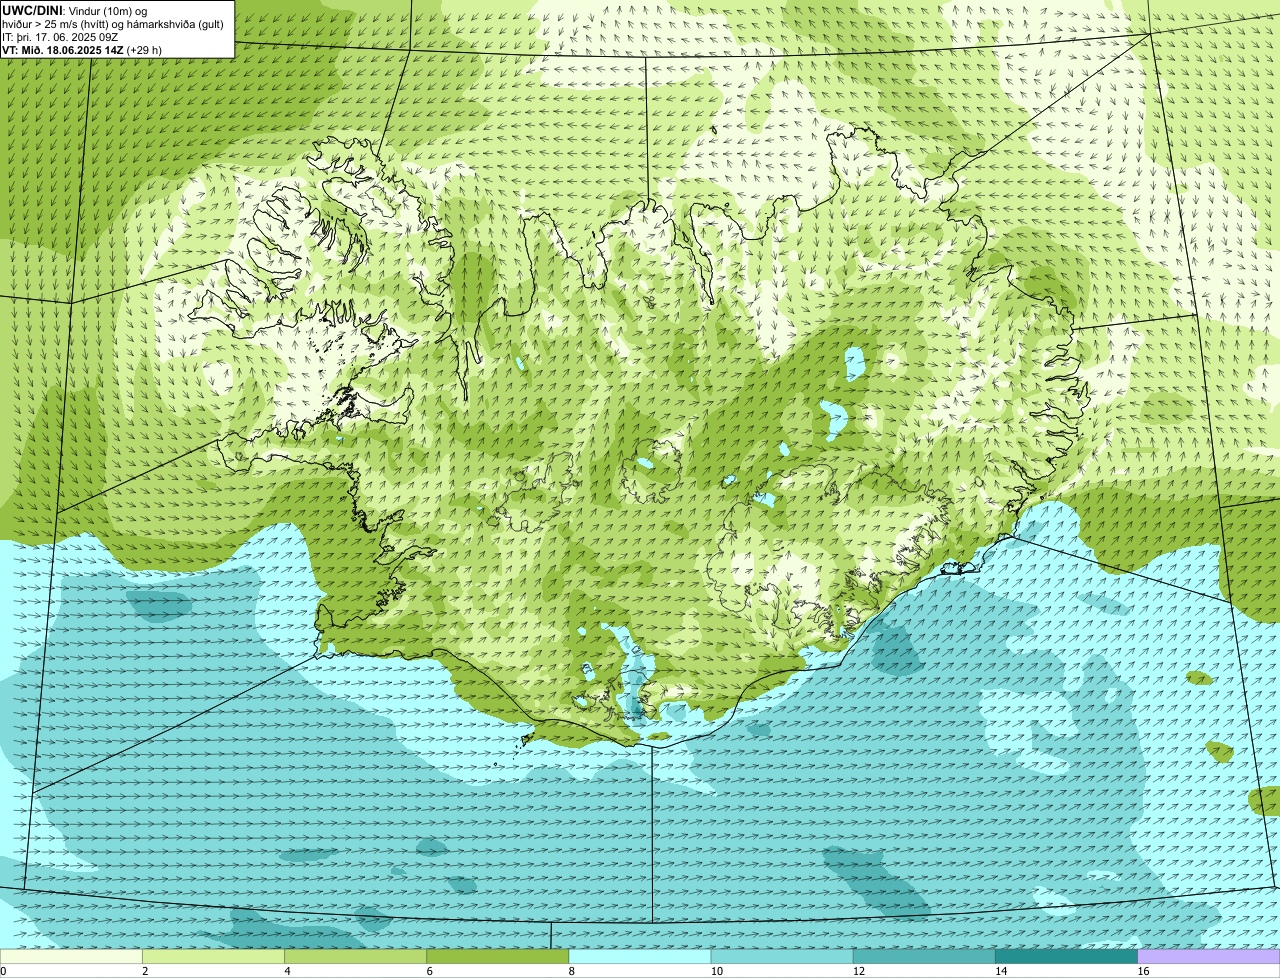Viewport: 1280px width, 978px height.
Task: Click the 12–14 m/s teal legend swatch
Action: click(924, 956)
